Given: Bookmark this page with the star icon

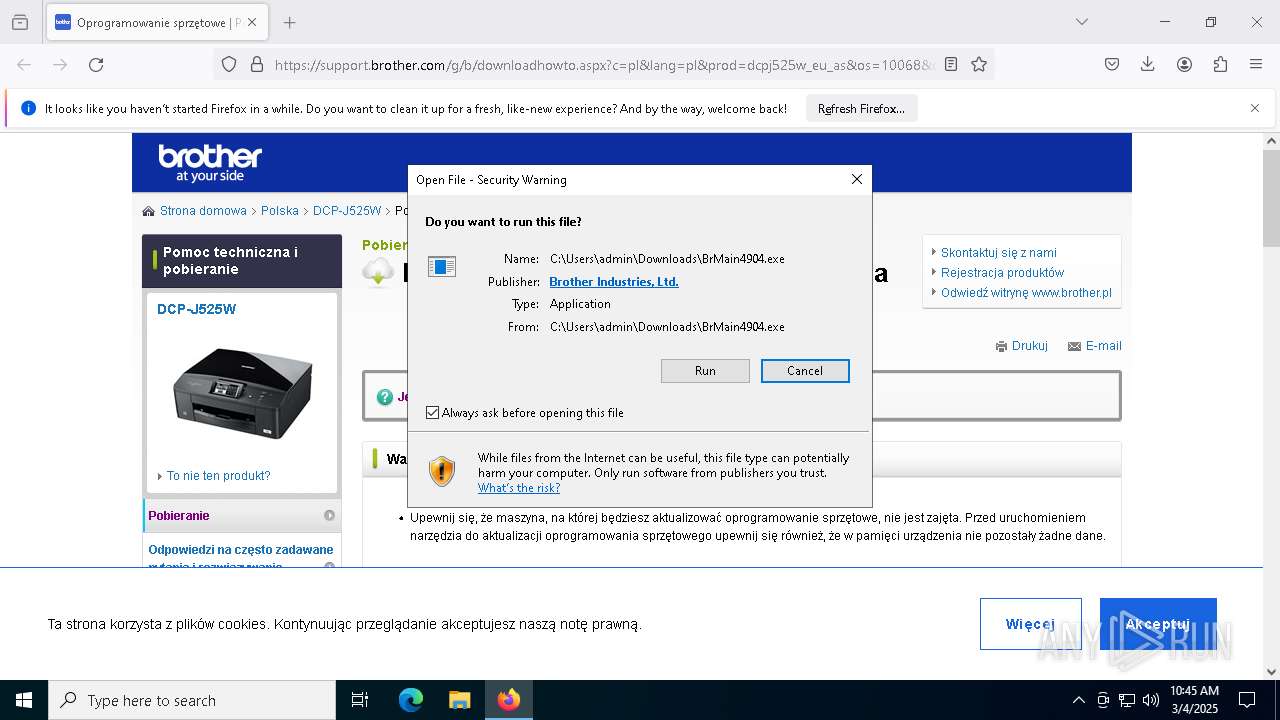Looking at the screenshot, I should pos(979,64).
